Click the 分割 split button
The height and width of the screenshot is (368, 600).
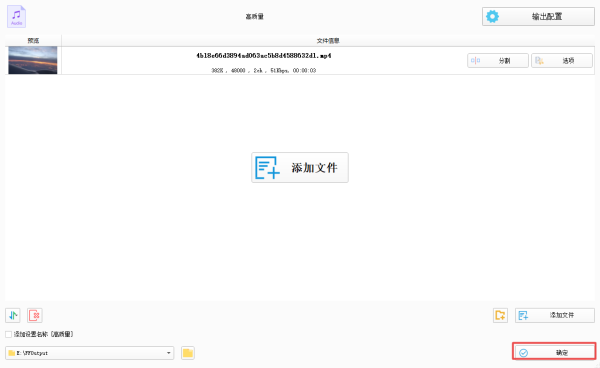tap(497, 60)
